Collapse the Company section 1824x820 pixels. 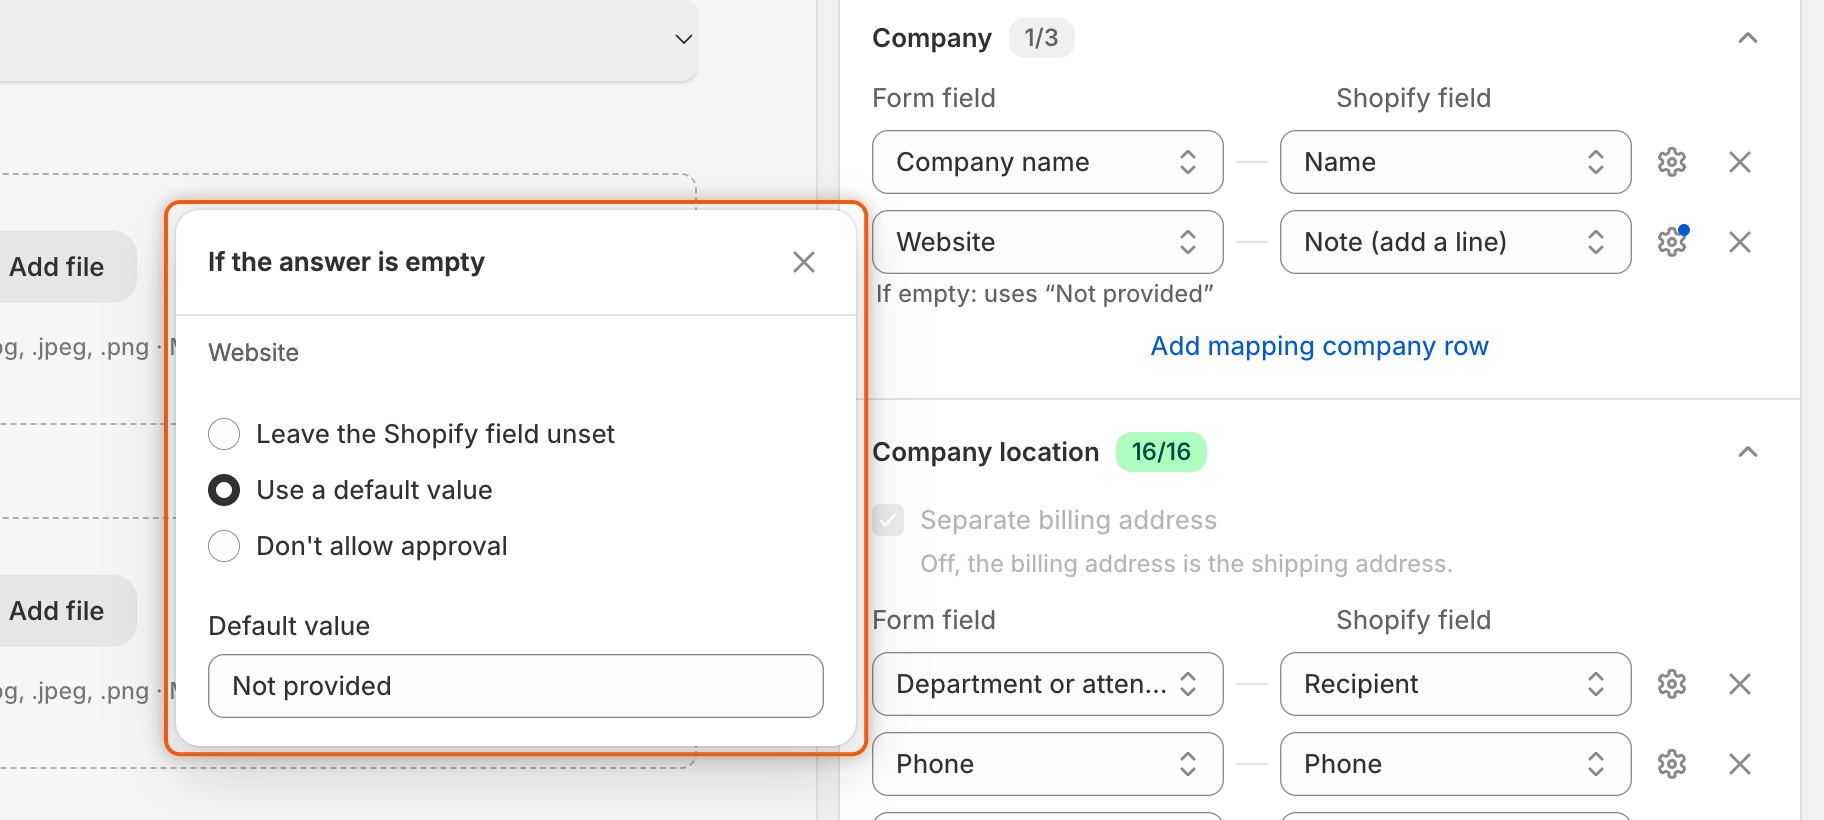click(1748, 38)
